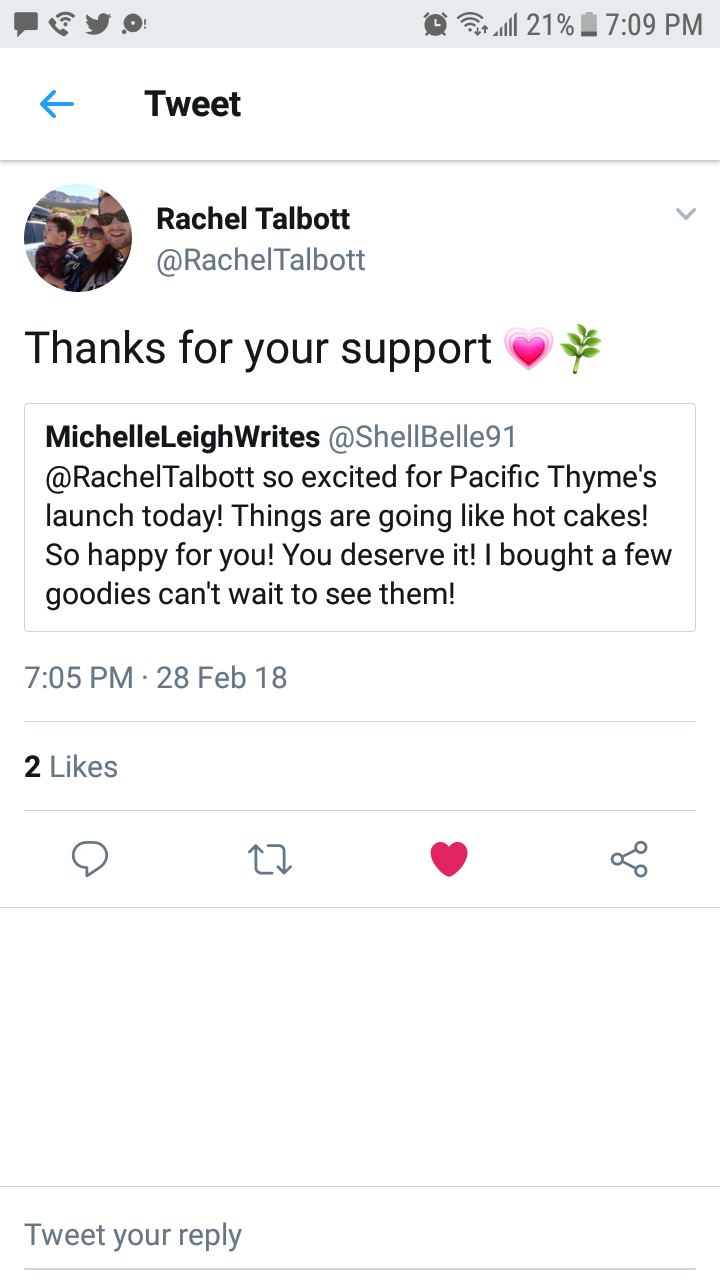Tap the Twitter bird notification icon
Viewport: 720px width, 1280px height.
click(98, 24)
